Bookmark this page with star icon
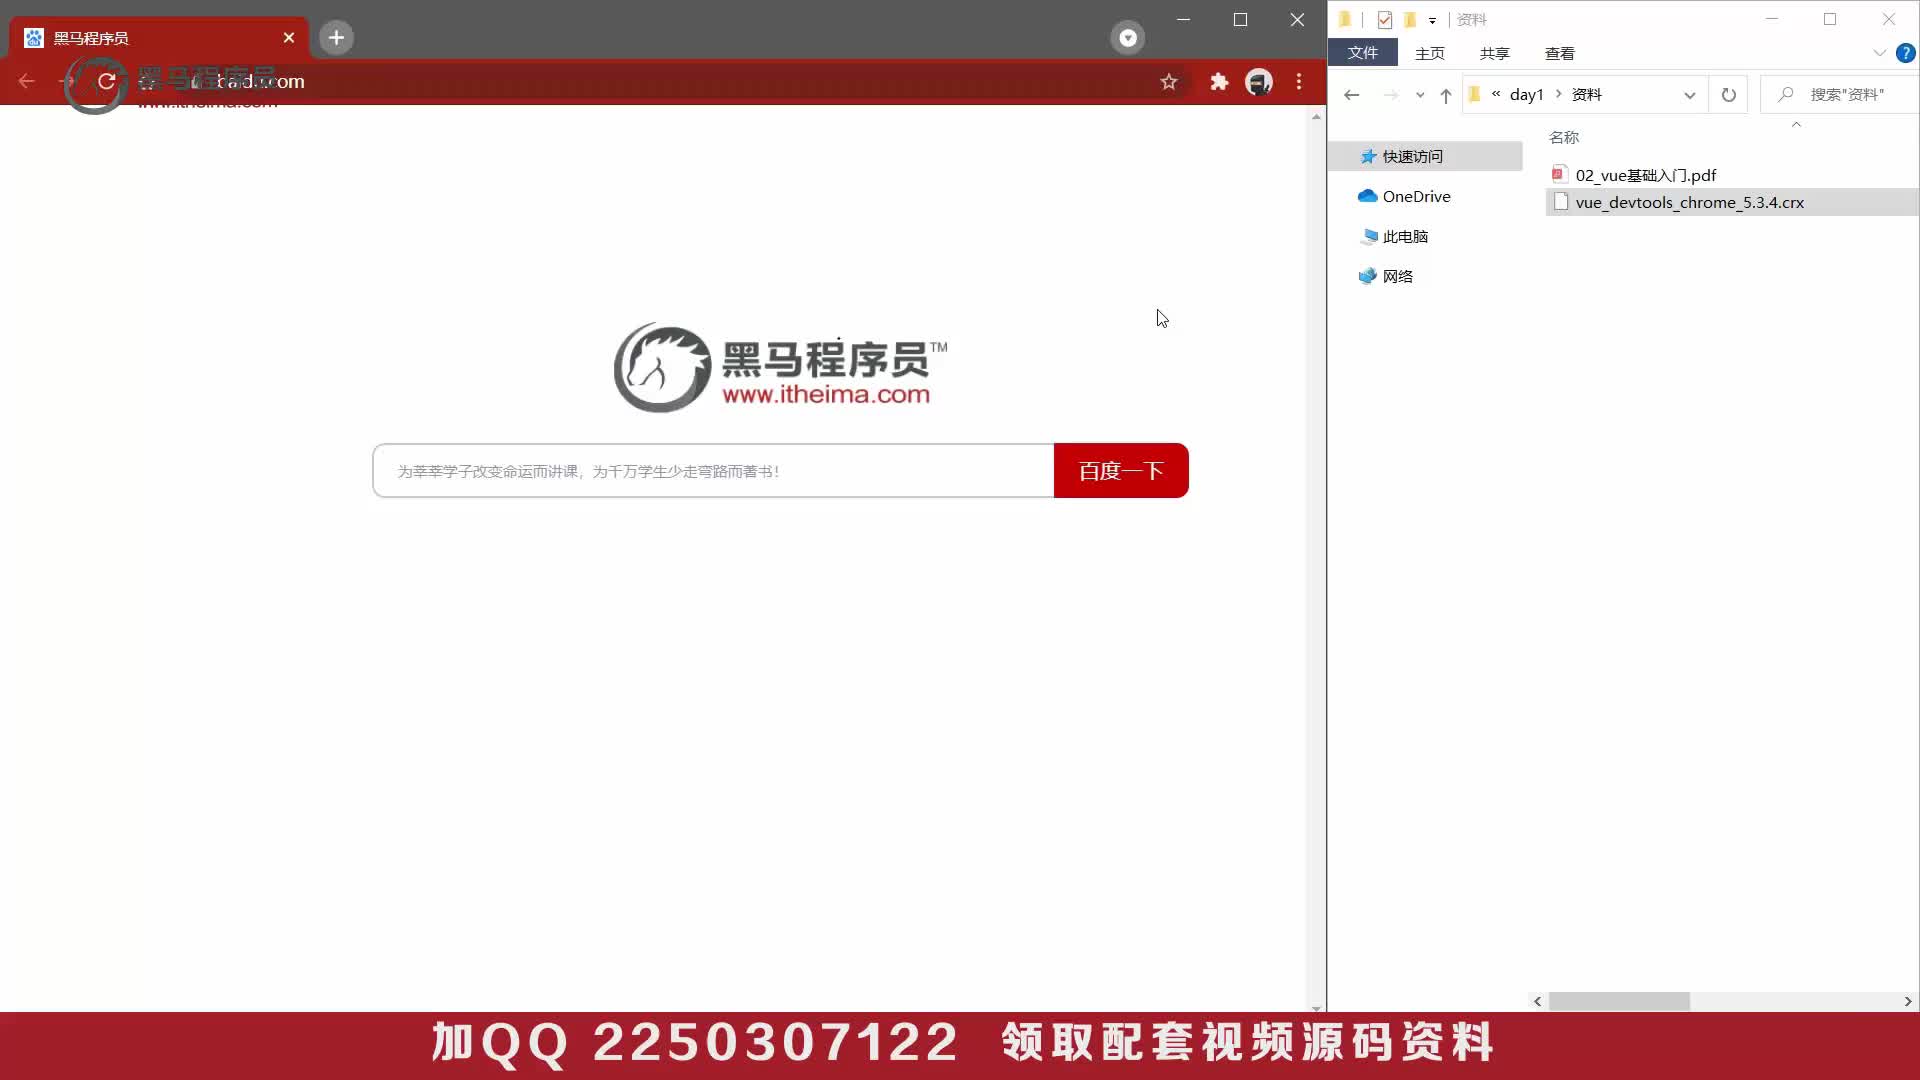This screenshot has width=1920, height=1080. pos(1169,82)
